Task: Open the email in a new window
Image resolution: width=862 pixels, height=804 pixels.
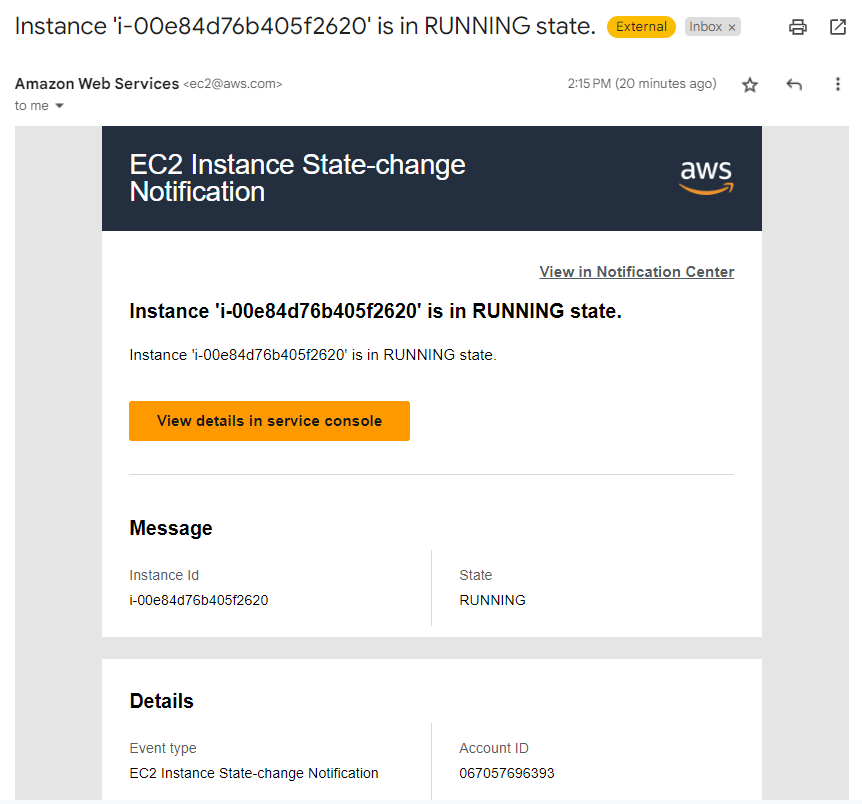Action: [x=838, y=27]
